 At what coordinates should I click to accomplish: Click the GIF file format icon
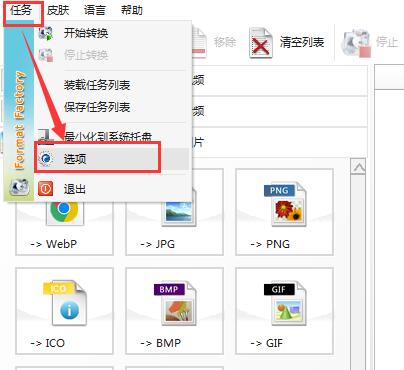(285, 303)
